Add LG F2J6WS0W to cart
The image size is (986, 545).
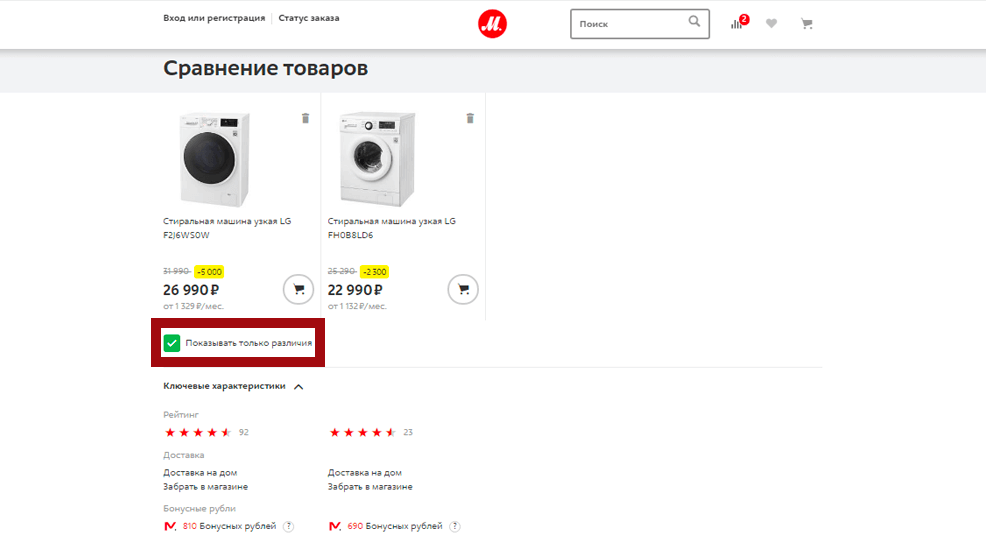(x=298, y=289)
